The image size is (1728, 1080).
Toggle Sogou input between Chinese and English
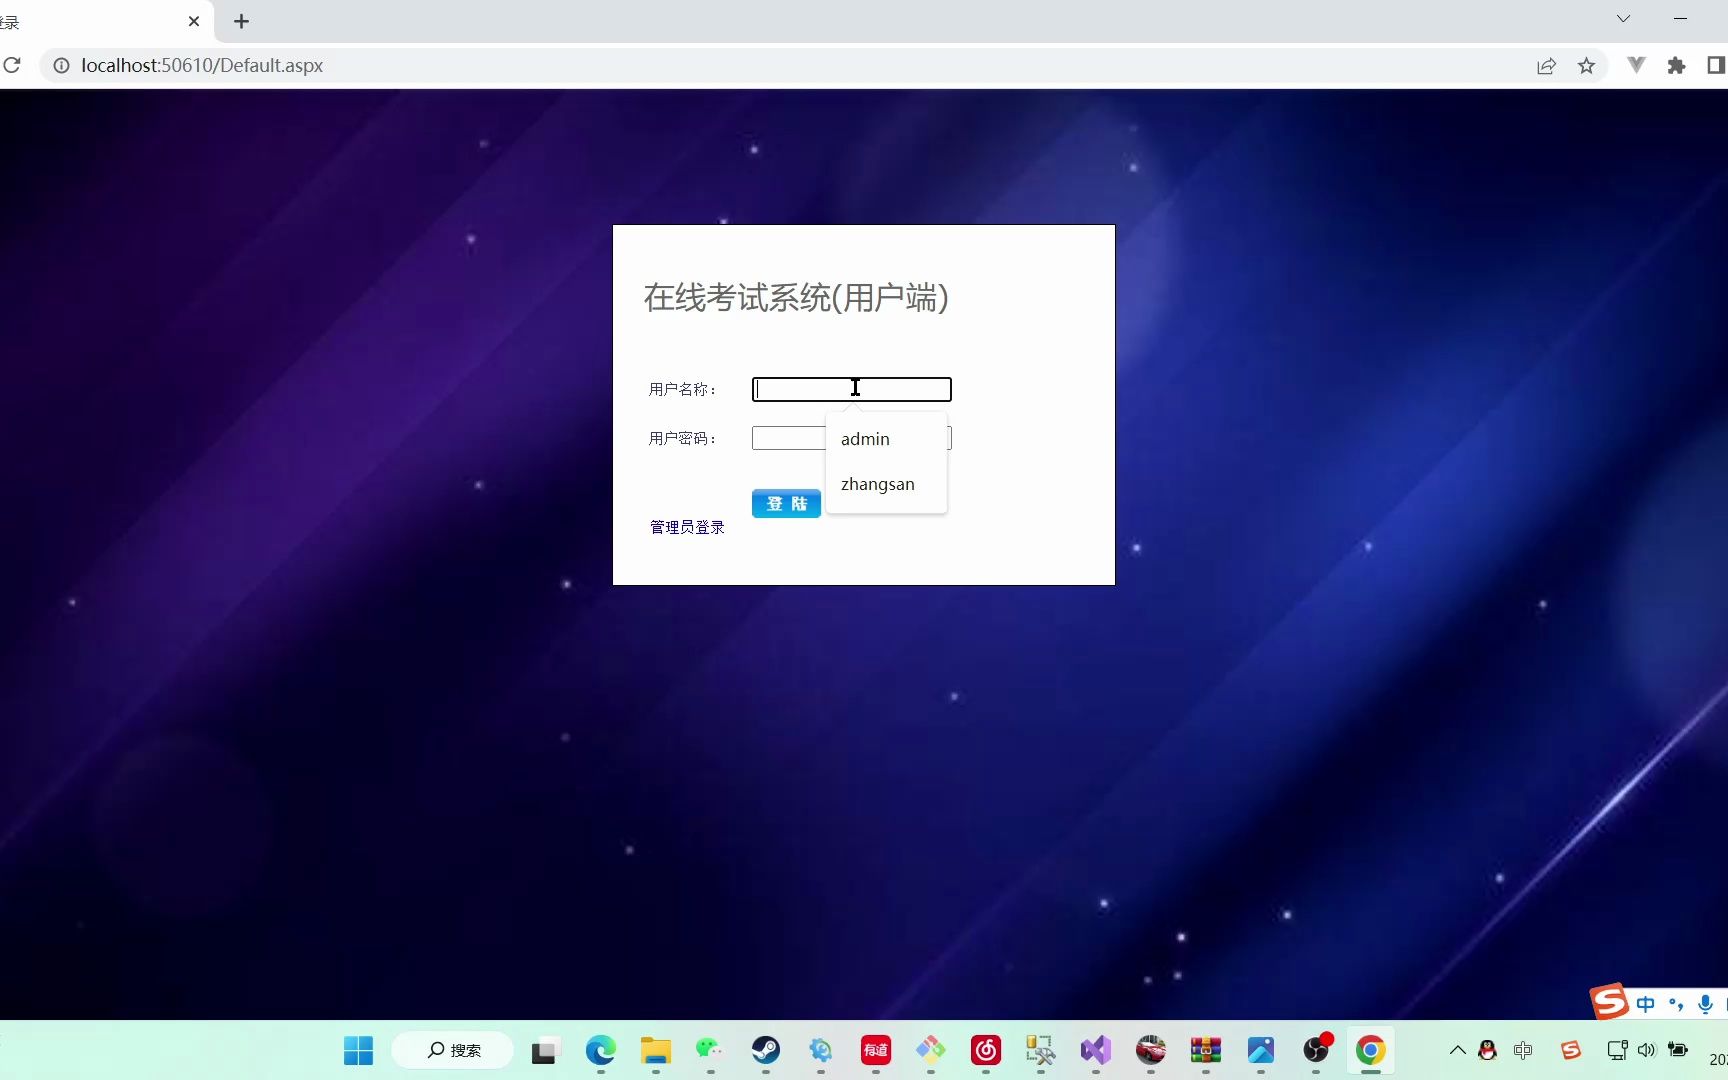(x=1647, y=1004)
